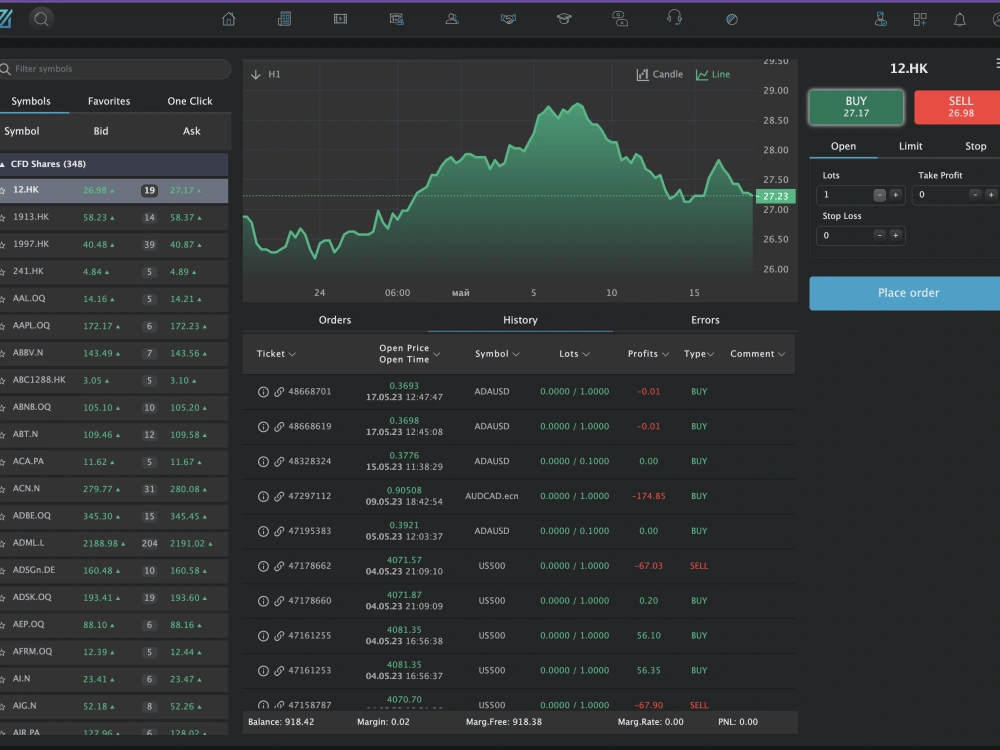Open the graduation cap education icon

pos(564,19)
